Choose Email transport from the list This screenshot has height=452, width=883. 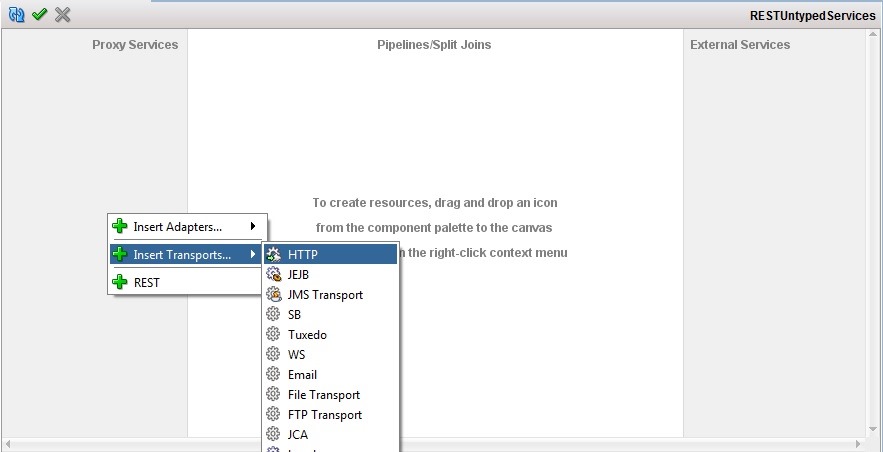click(x=302, y=375)
